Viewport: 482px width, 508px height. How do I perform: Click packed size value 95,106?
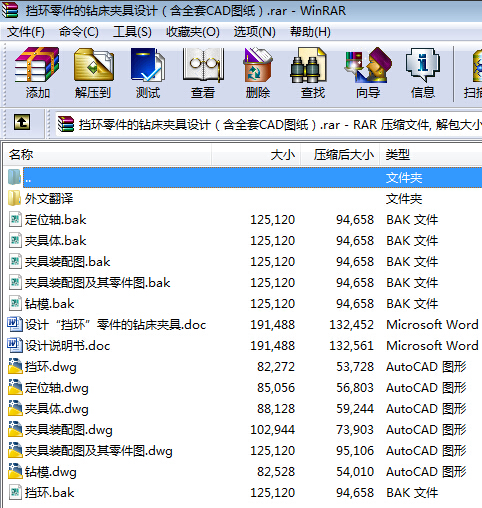(x=355, y=451)
